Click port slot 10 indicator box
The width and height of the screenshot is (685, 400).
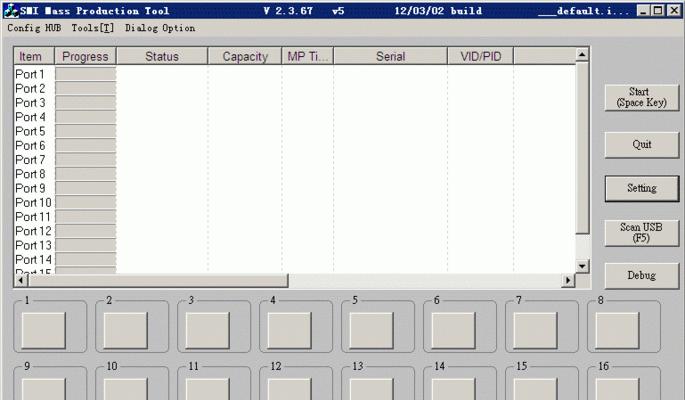coord(125,389)
